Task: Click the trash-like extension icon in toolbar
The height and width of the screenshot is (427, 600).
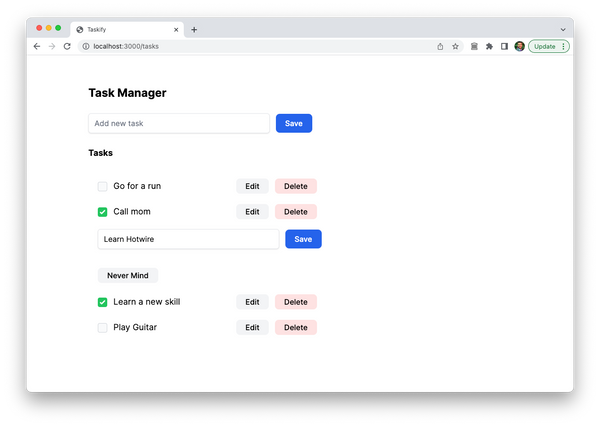Action: pyautogui.click(x=474, y=46)
